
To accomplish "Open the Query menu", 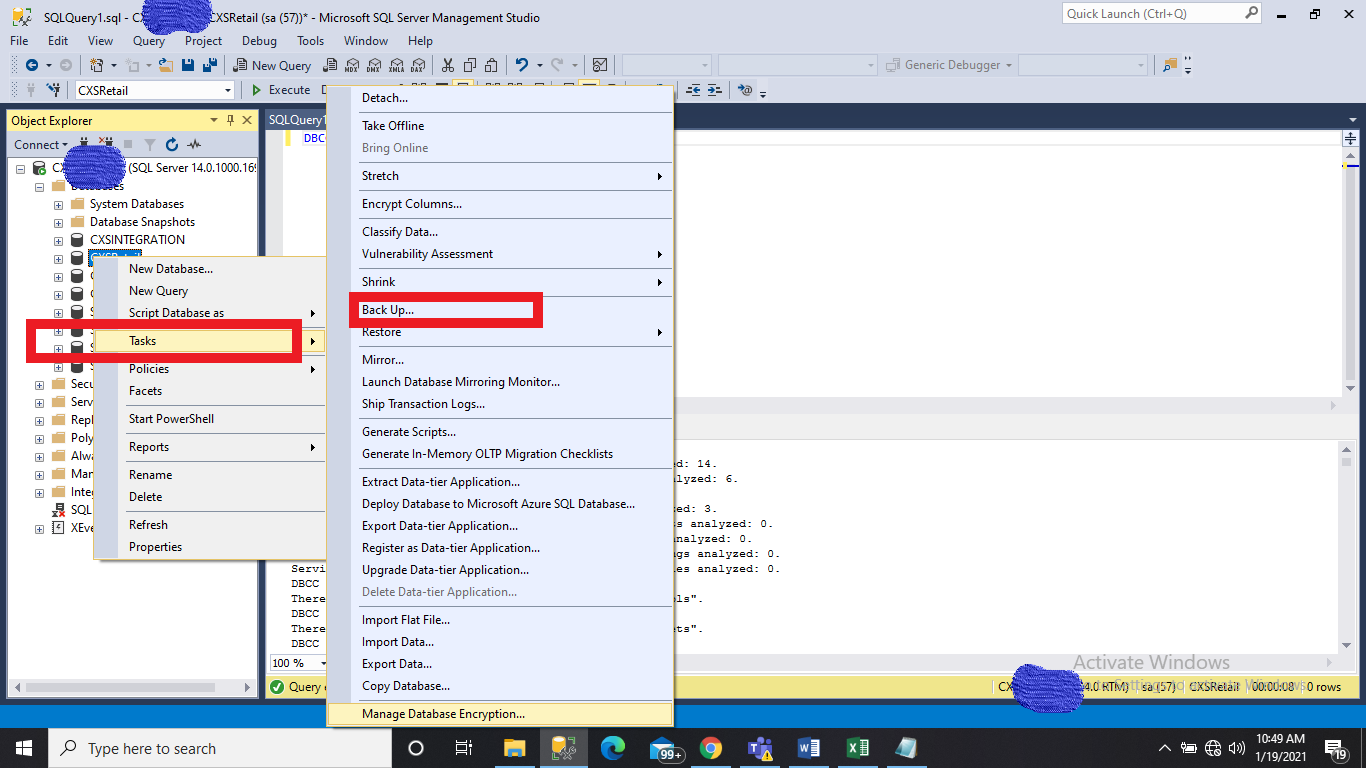I will (149, 41).
